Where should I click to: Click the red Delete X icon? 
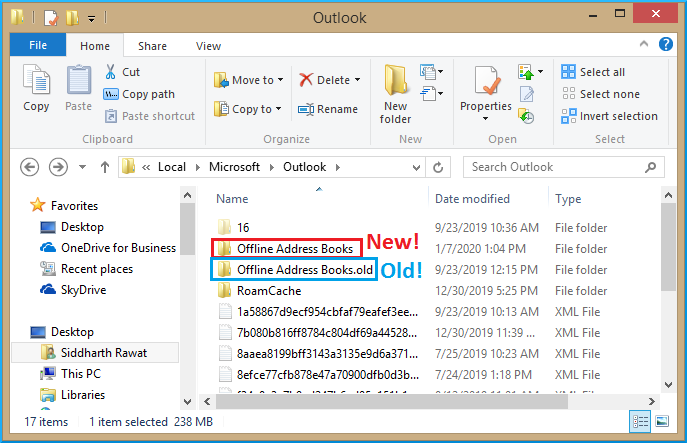click(x=306, y=80)
